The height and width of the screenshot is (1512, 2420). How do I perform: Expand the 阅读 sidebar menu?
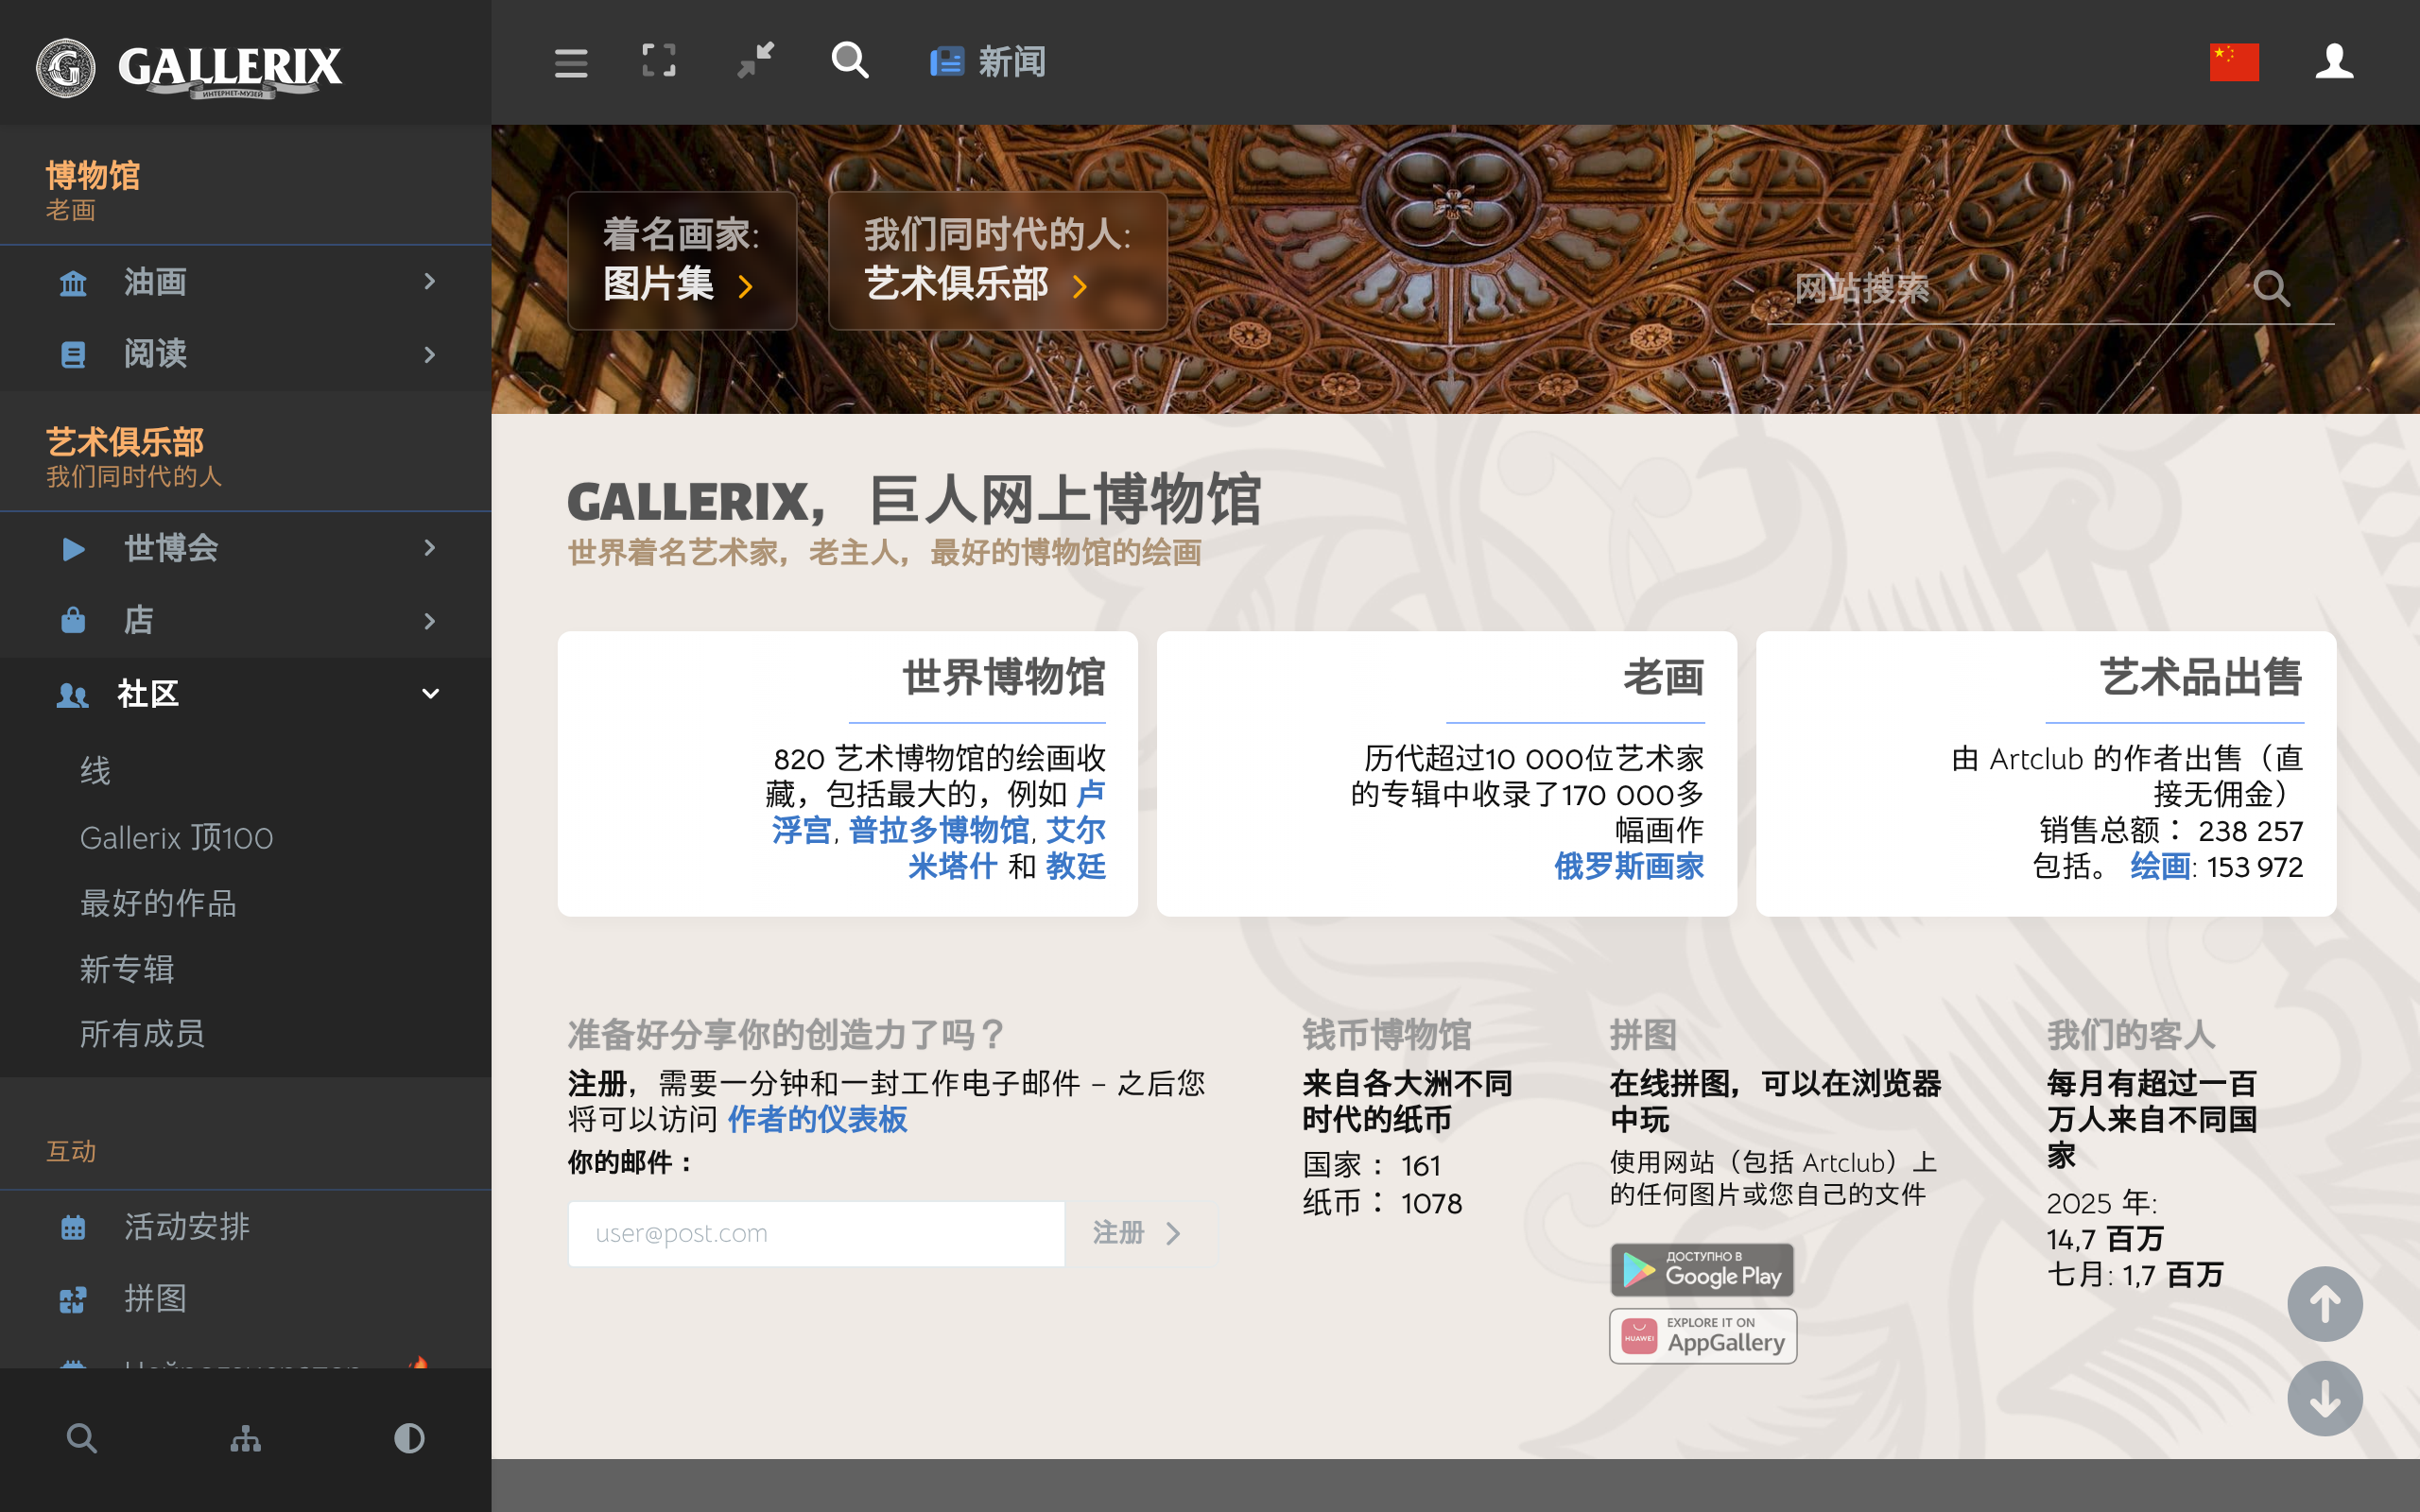[x=246, y=354]
